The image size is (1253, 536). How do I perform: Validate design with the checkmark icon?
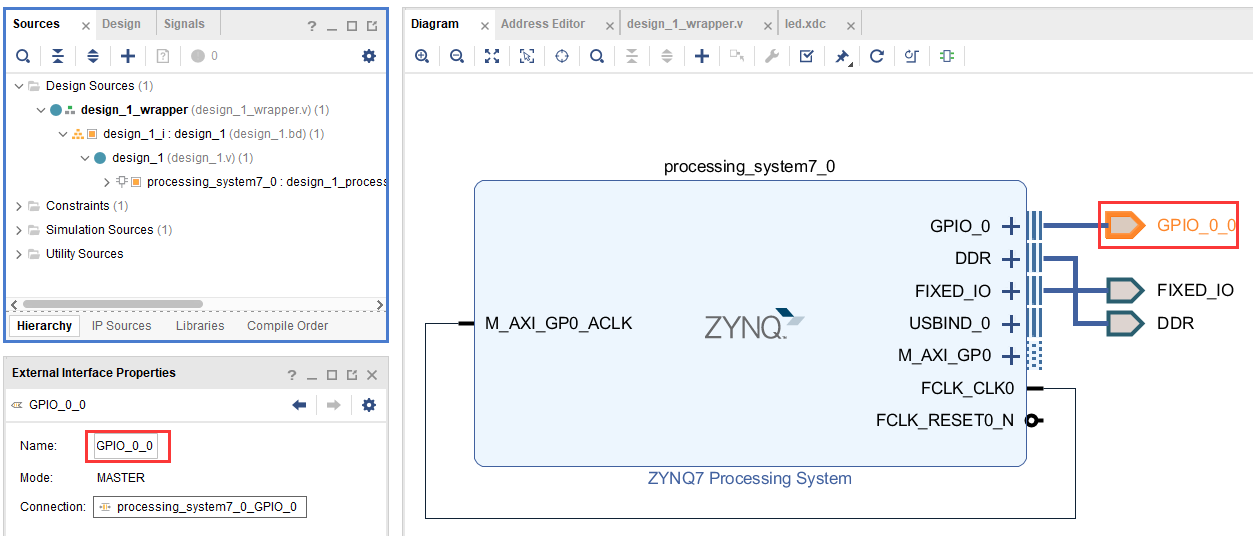807,57
